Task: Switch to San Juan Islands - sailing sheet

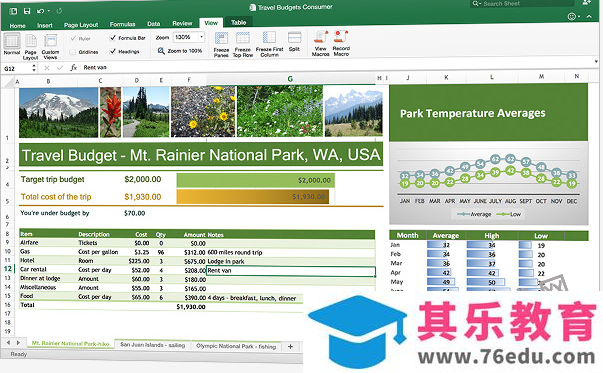Action: point(153,345)
